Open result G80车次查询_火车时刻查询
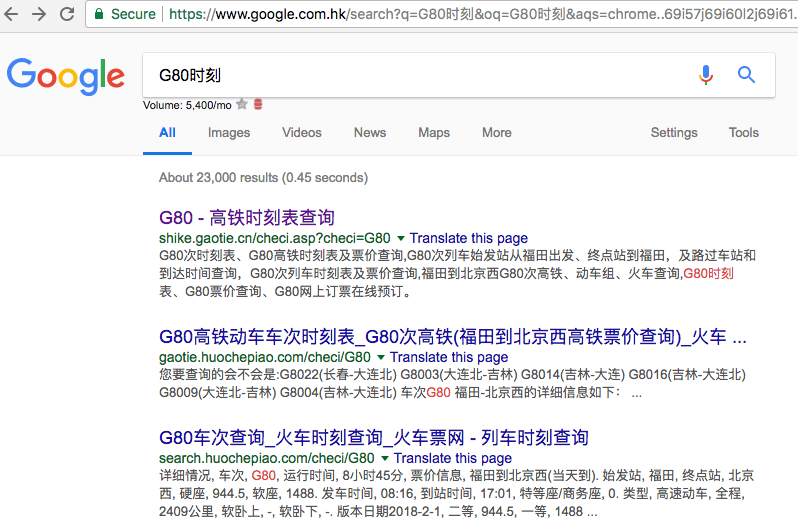 point(374,438)
